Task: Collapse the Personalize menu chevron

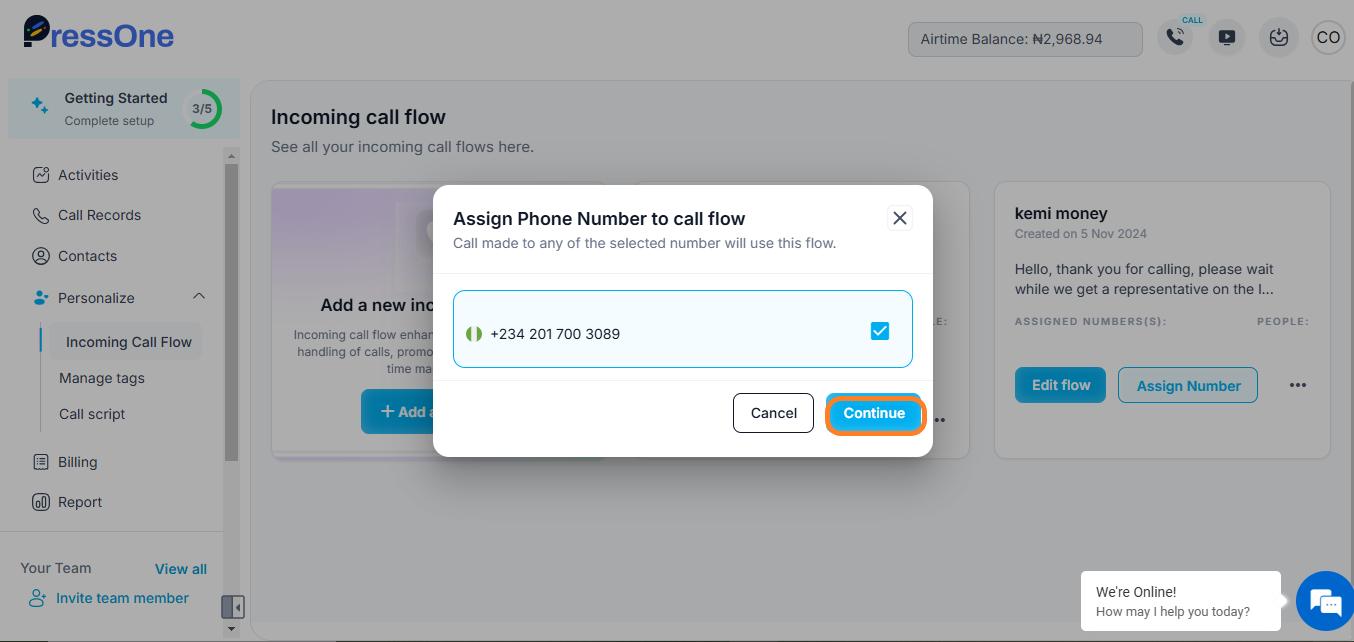Action: [x=199, y=297]
